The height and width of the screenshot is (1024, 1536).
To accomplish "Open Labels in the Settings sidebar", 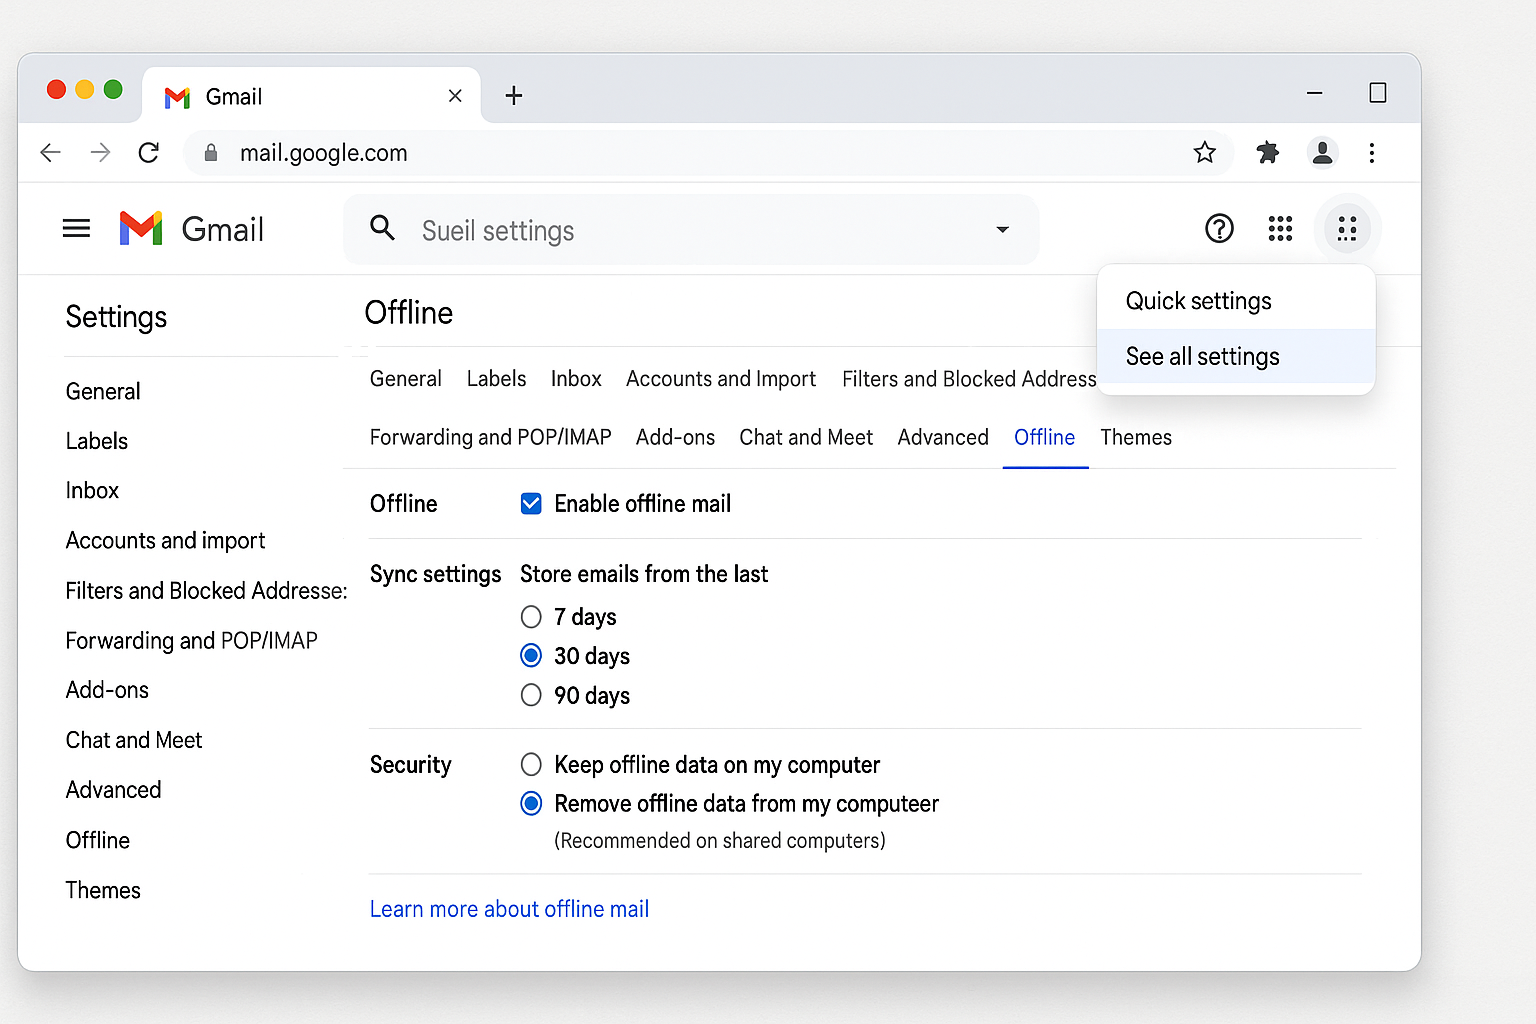I will (97, 441).
